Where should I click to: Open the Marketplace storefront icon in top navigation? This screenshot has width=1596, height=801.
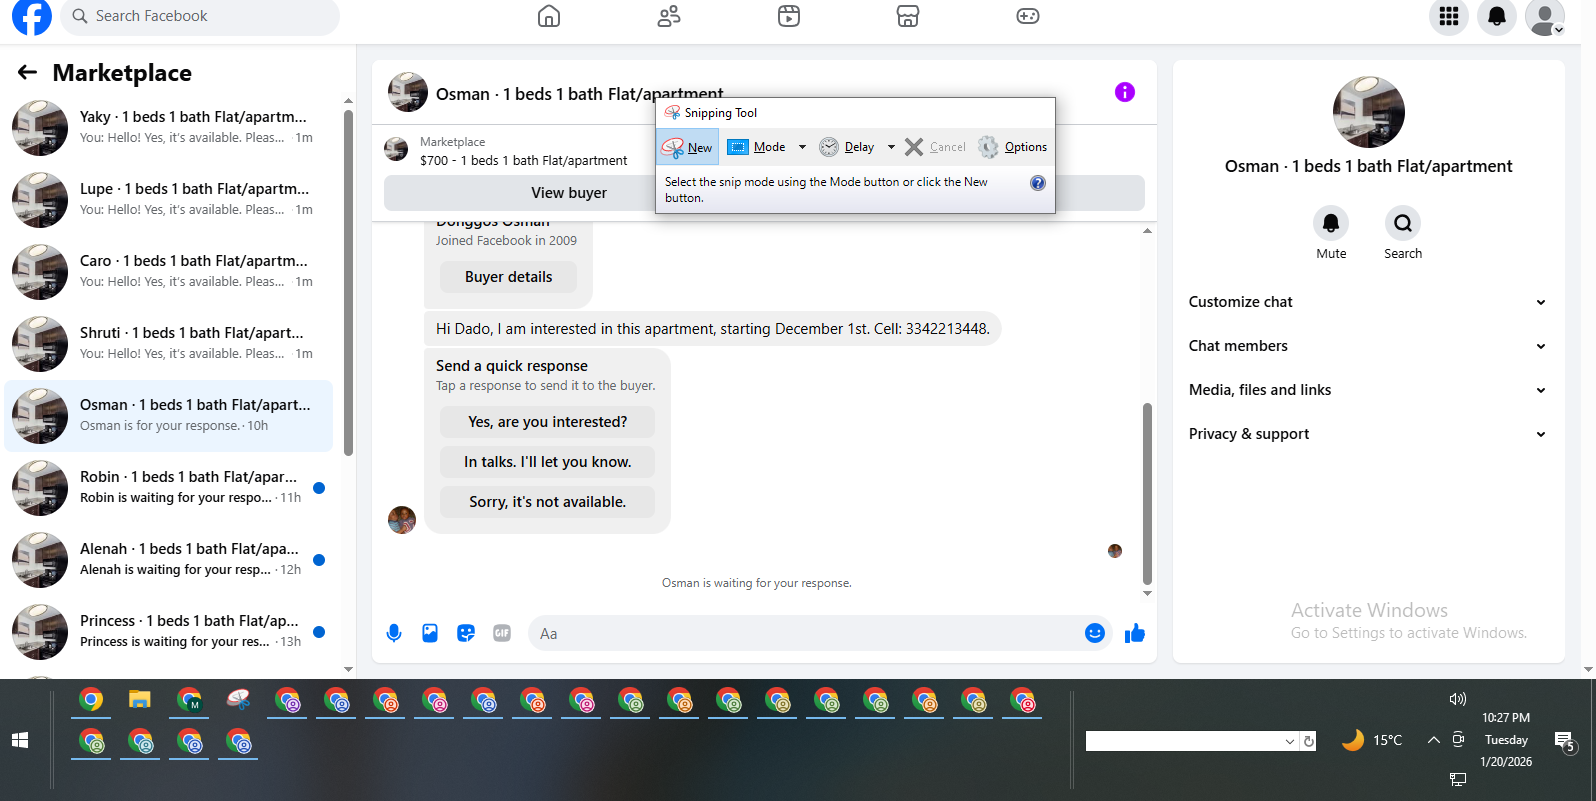pyautogui.click(x=908, y=16)
